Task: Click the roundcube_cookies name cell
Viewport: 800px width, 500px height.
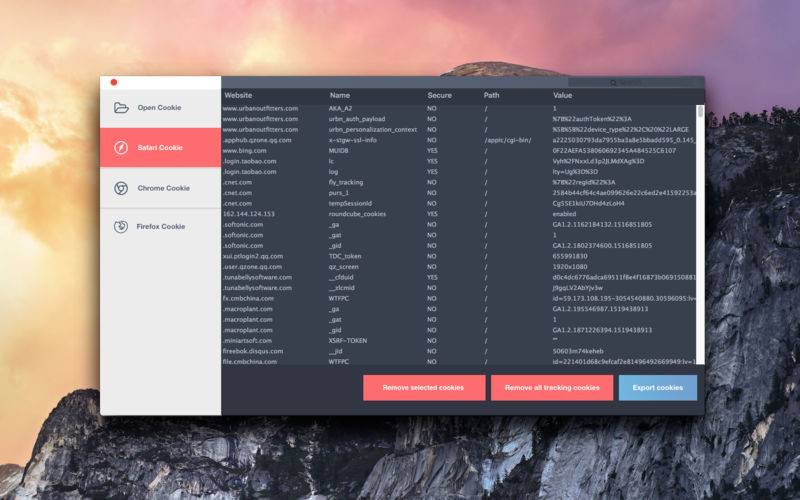Action: click(357, 214)
